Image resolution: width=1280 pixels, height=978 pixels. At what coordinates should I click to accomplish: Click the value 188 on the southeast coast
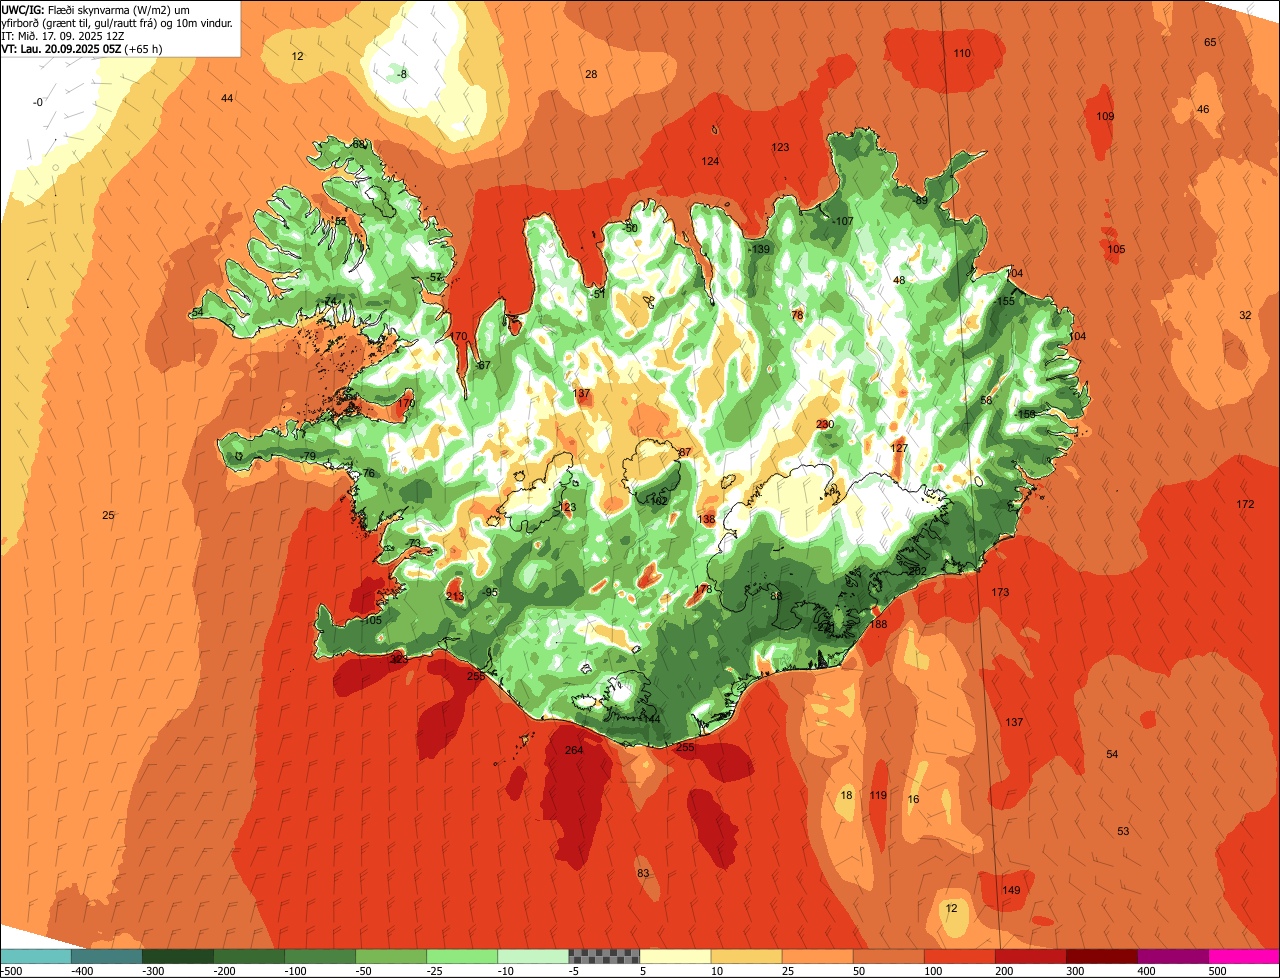(878, 624)
